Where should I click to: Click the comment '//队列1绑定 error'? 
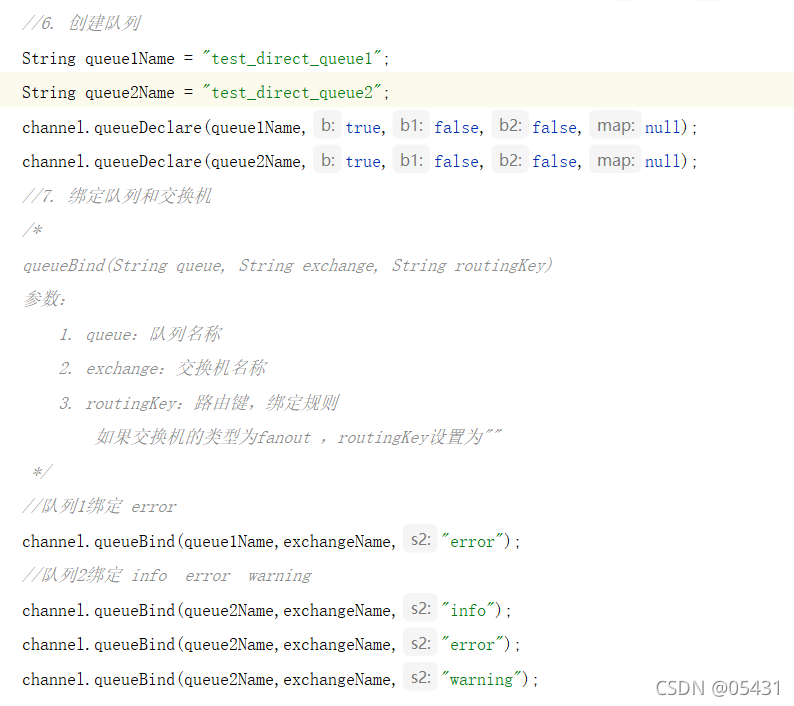(99, 506)
